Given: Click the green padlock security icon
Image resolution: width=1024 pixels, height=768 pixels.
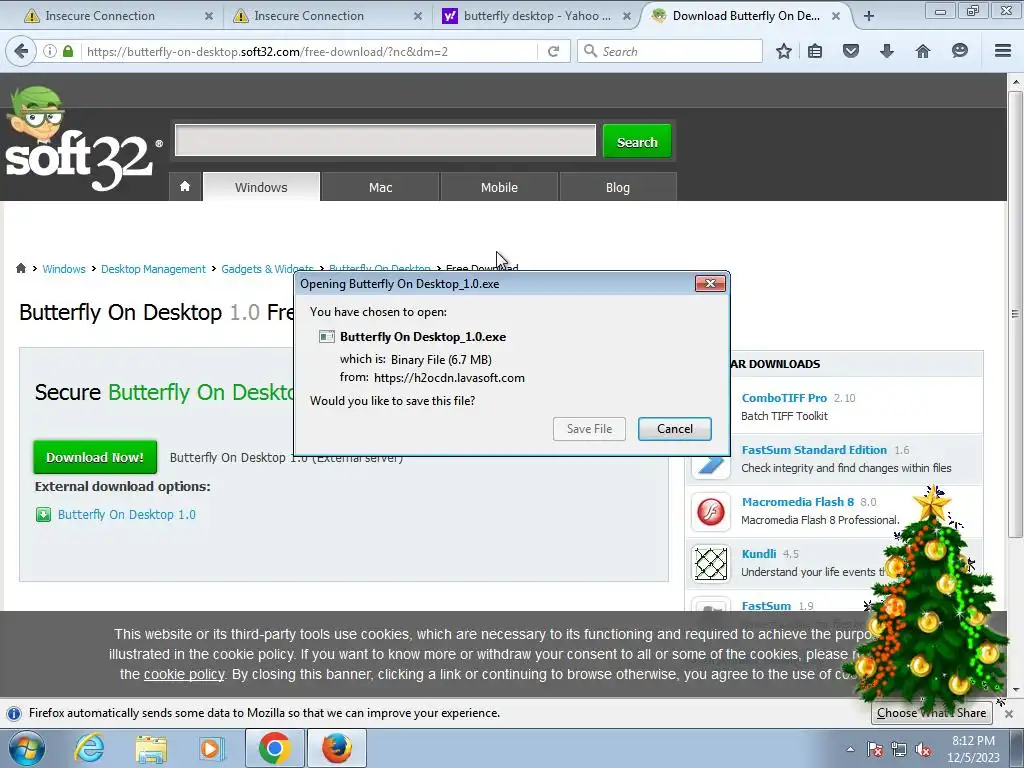Looking at the screenshot, I should point(68,51).
